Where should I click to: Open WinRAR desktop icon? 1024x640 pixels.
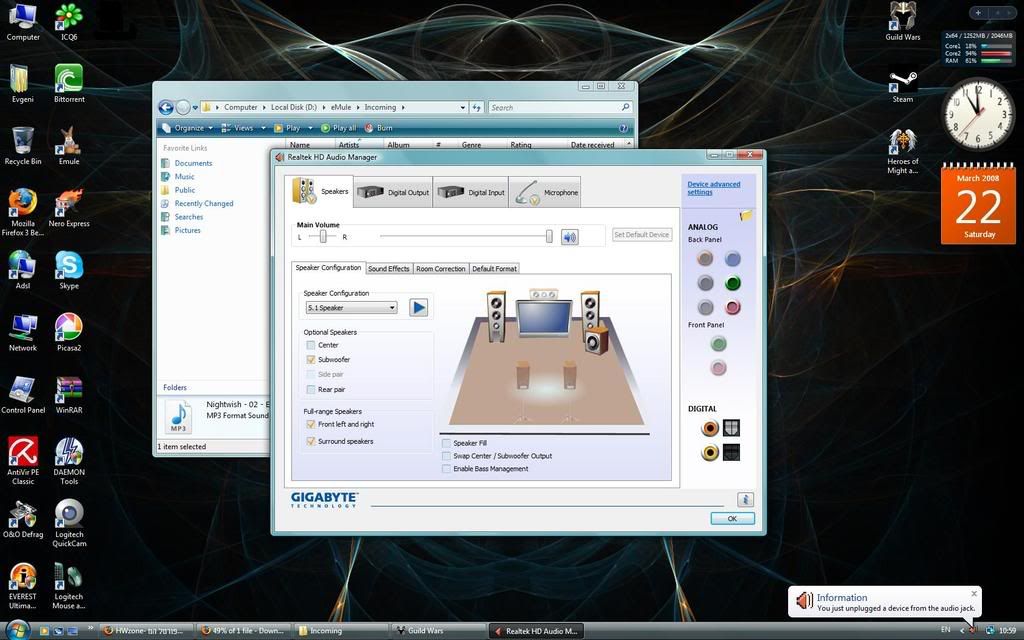point(69,394)
